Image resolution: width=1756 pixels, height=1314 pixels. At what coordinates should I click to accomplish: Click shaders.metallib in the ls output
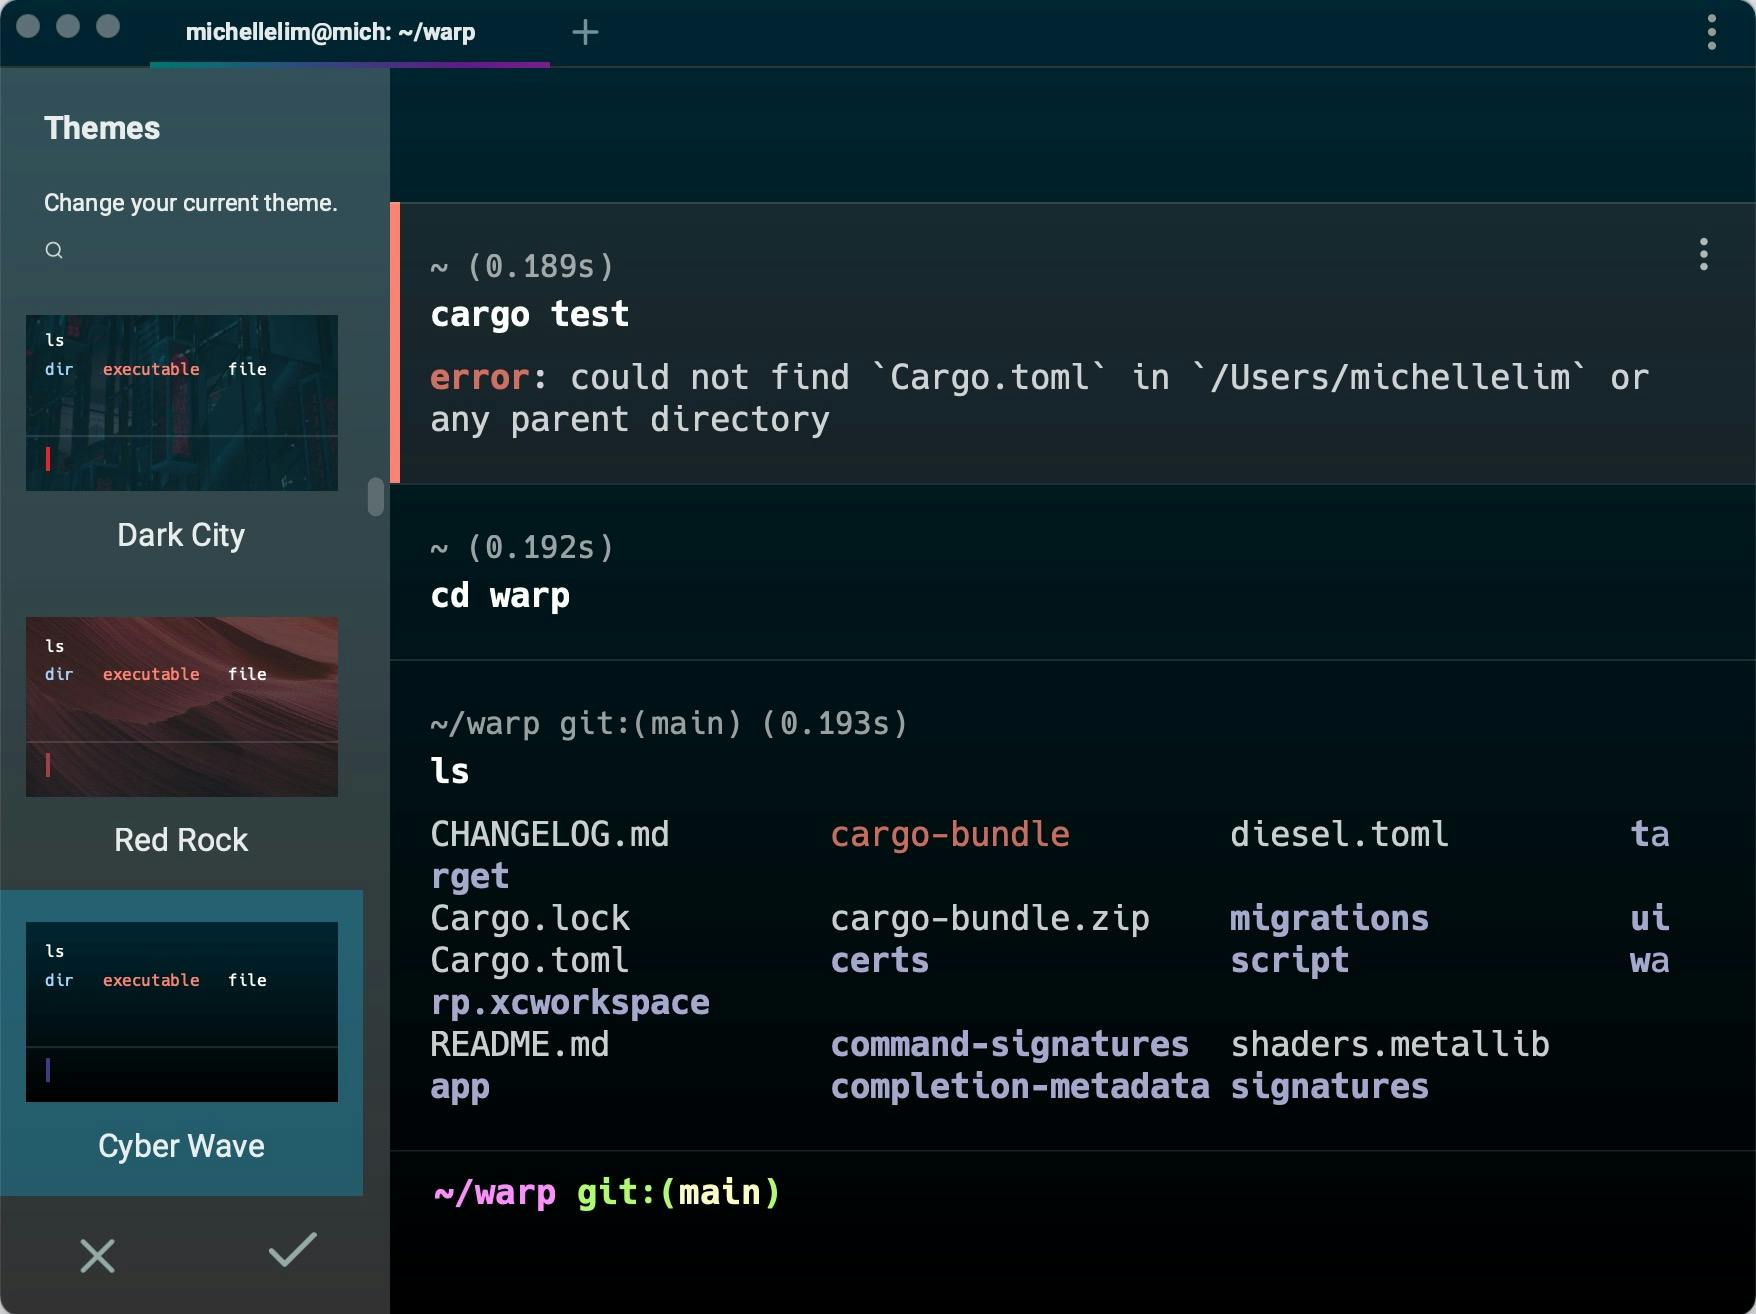point(1390,1044)
